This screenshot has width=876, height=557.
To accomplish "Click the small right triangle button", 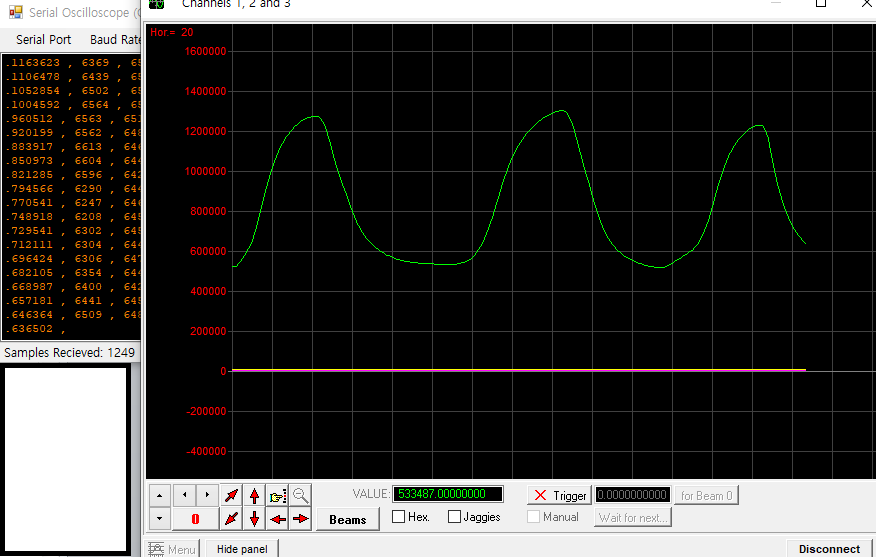I will click(x=207, y=495).
